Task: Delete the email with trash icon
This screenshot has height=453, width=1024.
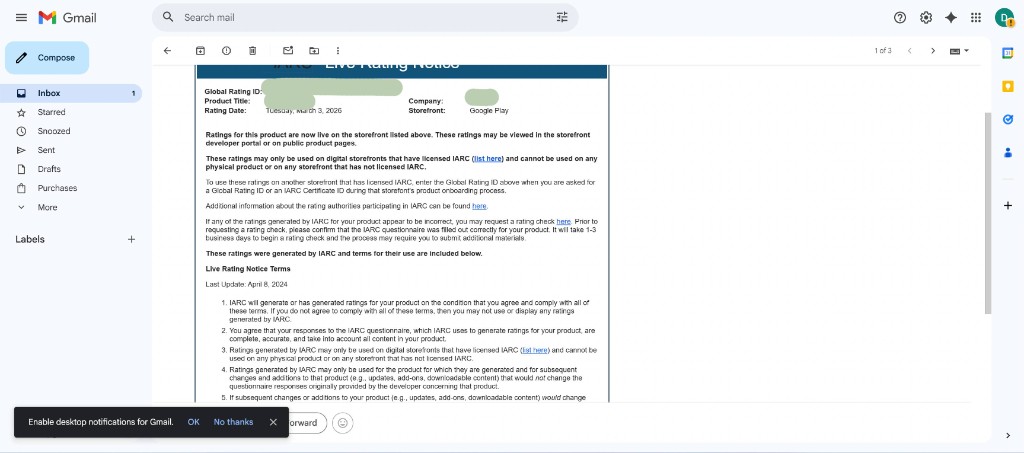Action: pyautogui.click(x=252, y=50)
